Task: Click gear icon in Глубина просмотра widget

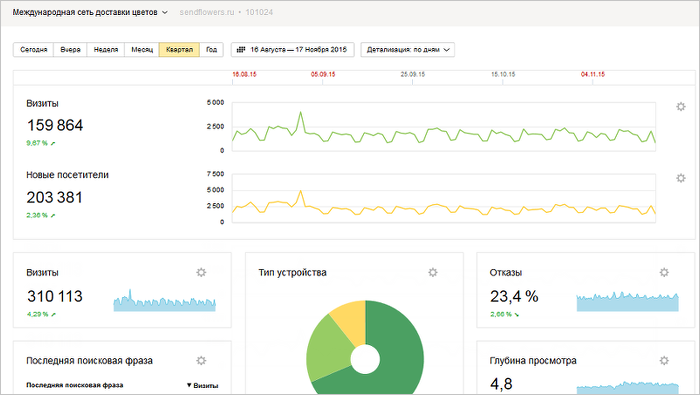Action: [x=664, y=360]
